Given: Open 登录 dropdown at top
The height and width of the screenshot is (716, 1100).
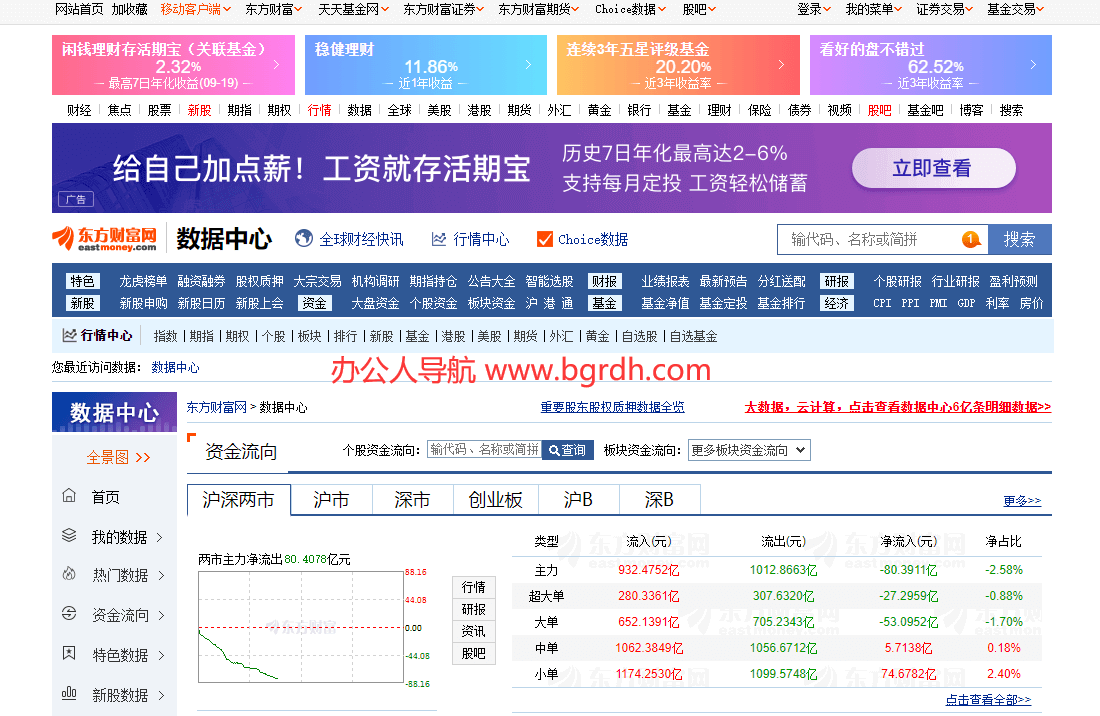Looking at the screenshot, I should (814, 9).
